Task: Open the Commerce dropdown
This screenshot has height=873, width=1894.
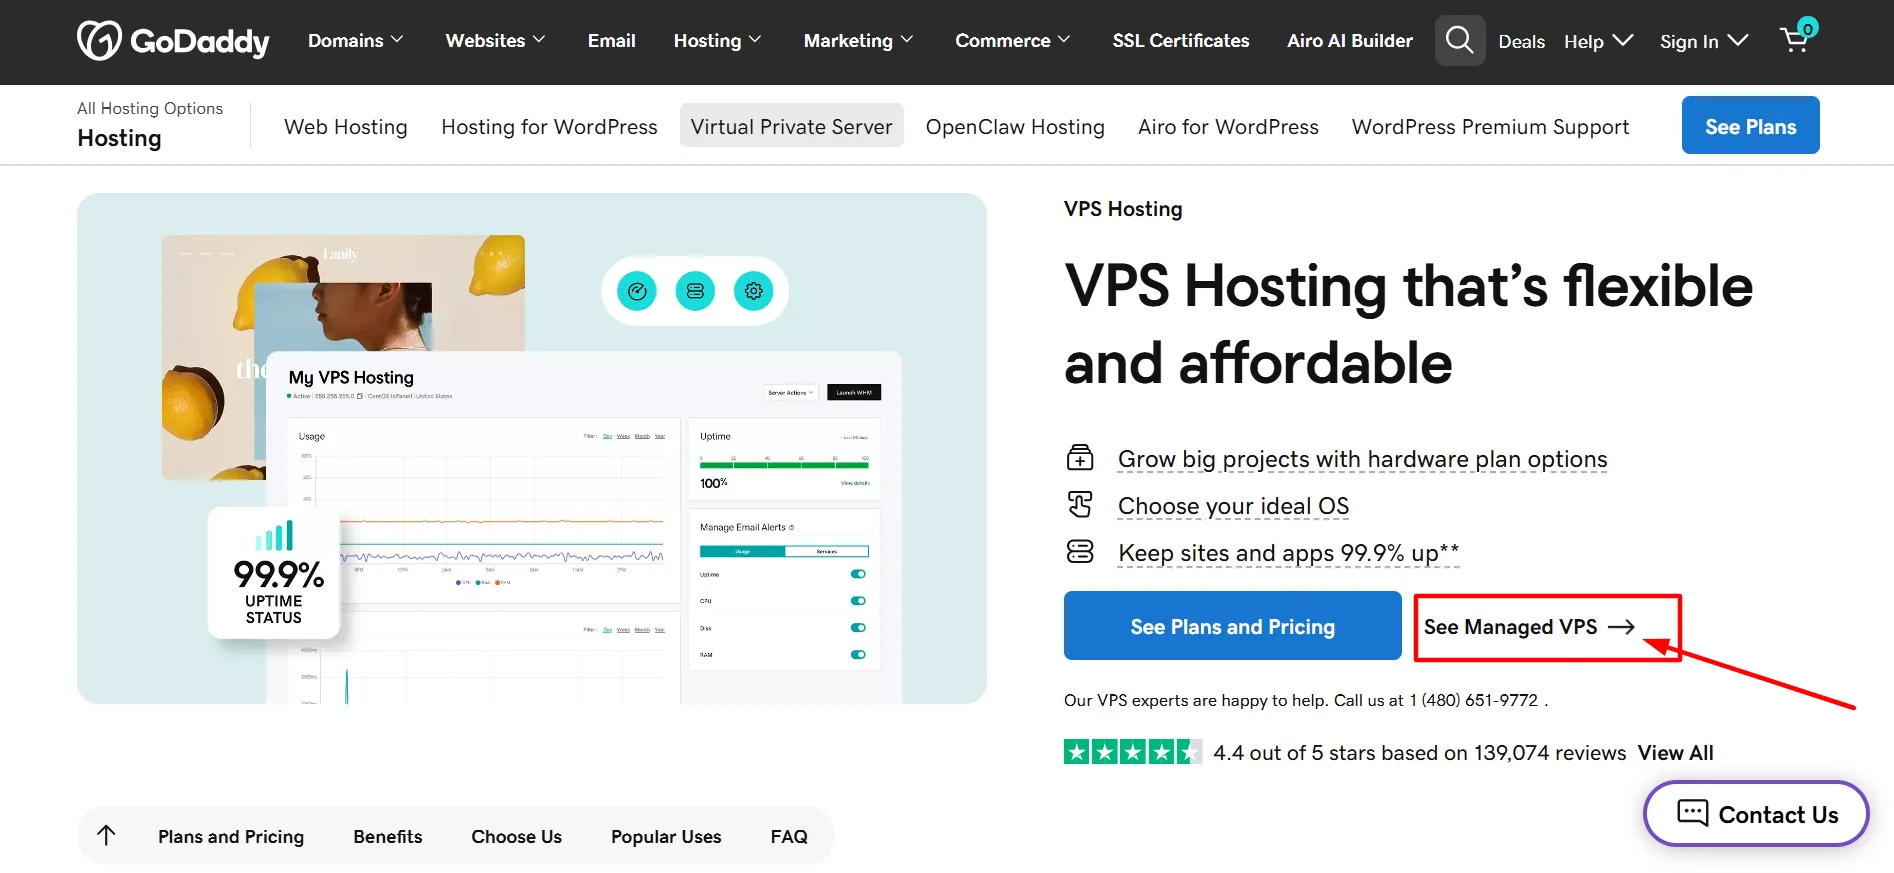Action: click(x=1013, y=41)
